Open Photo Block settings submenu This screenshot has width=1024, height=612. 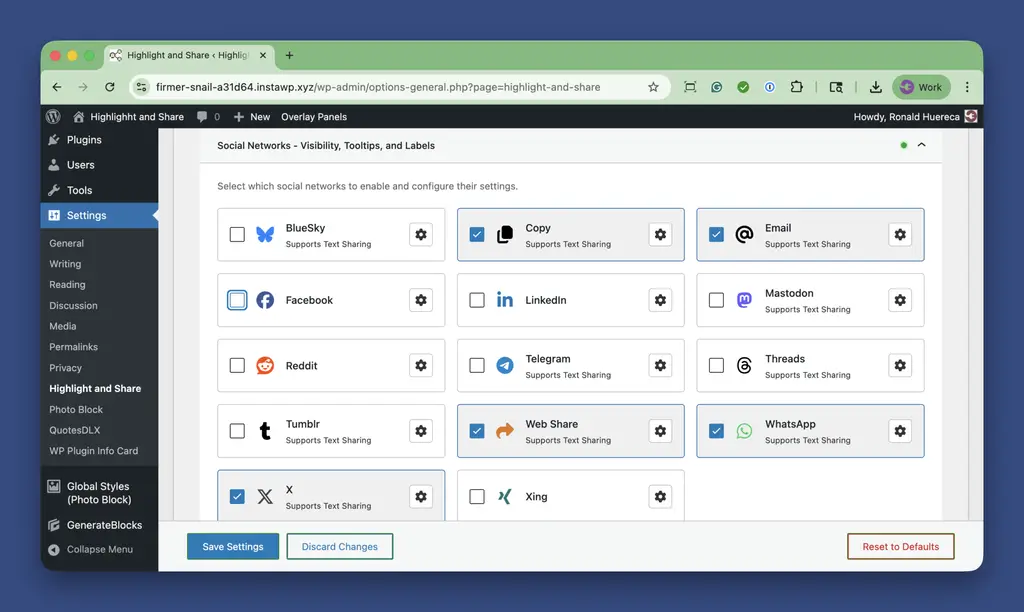coord(76,410)
